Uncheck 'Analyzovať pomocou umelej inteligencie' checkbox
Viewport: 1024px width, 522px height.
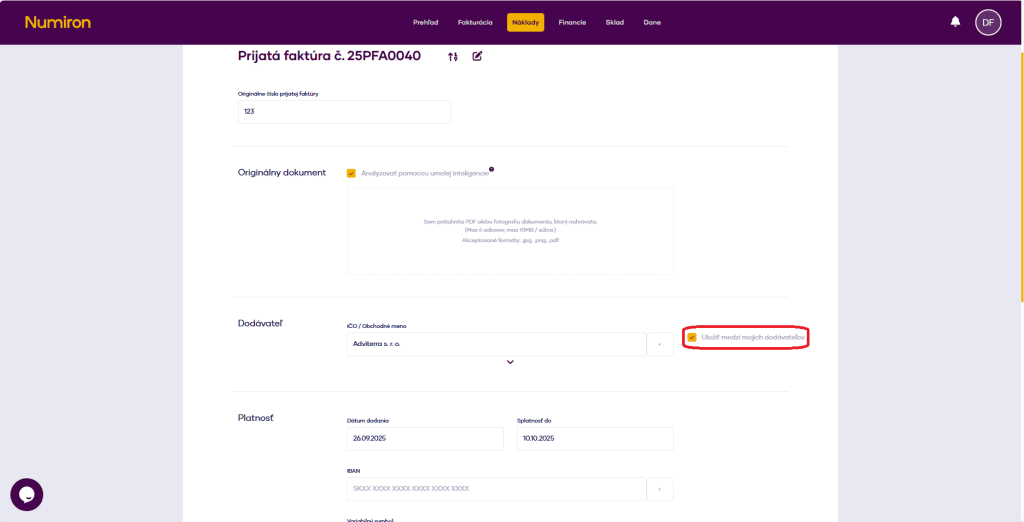(351, 173)
